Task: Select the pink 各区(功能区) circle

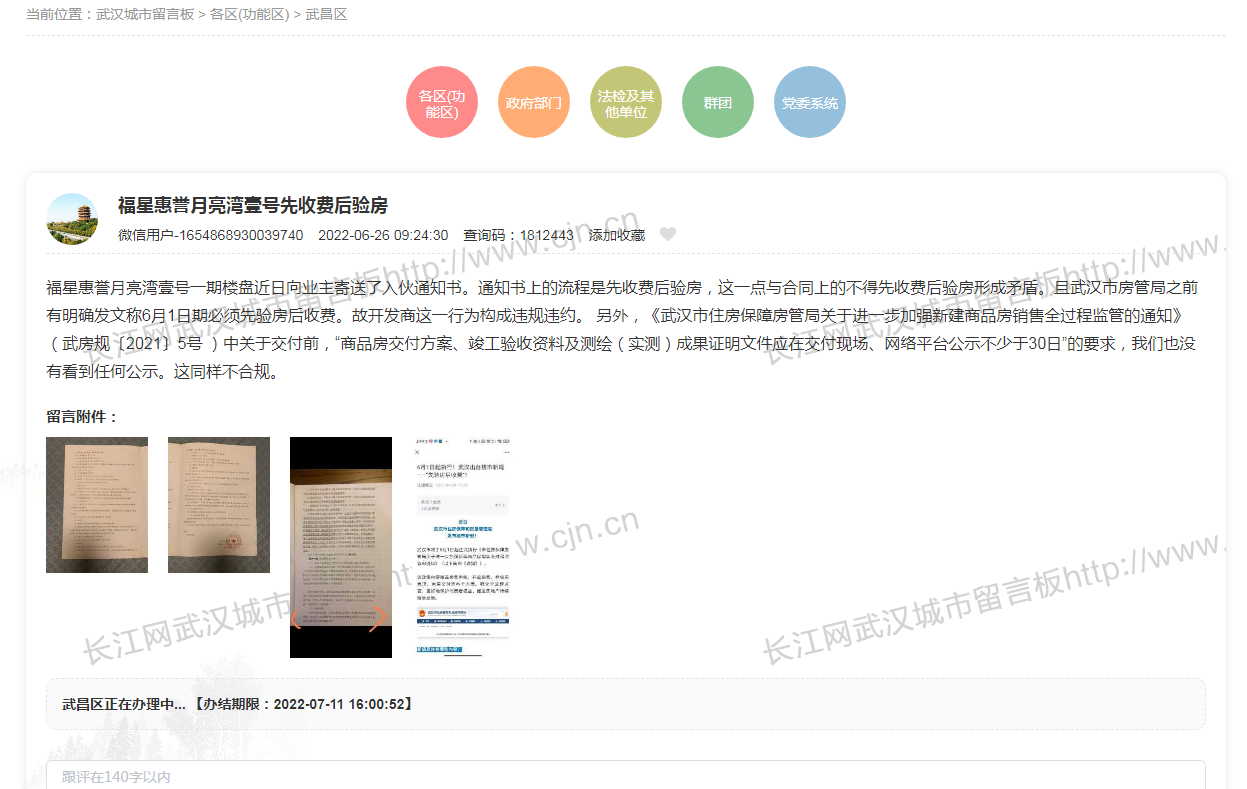Action: [x=442, y=103]
